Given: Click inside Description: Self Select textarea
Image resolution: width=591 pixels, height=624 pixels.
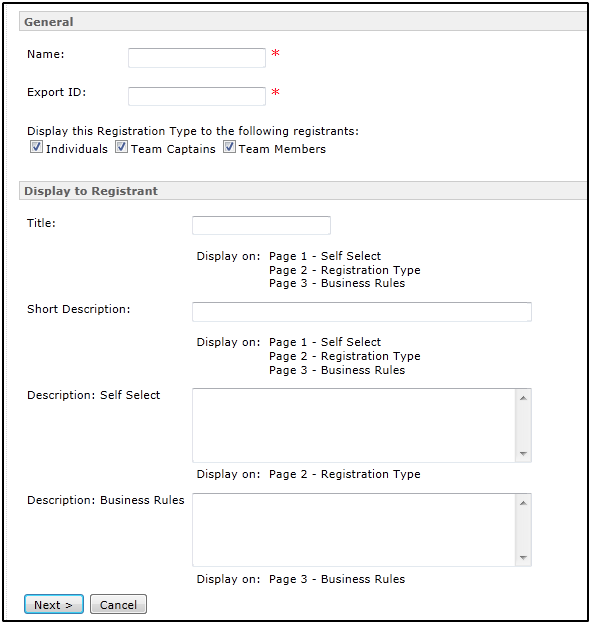Looking at the screenshot, I should coord(354,425).
